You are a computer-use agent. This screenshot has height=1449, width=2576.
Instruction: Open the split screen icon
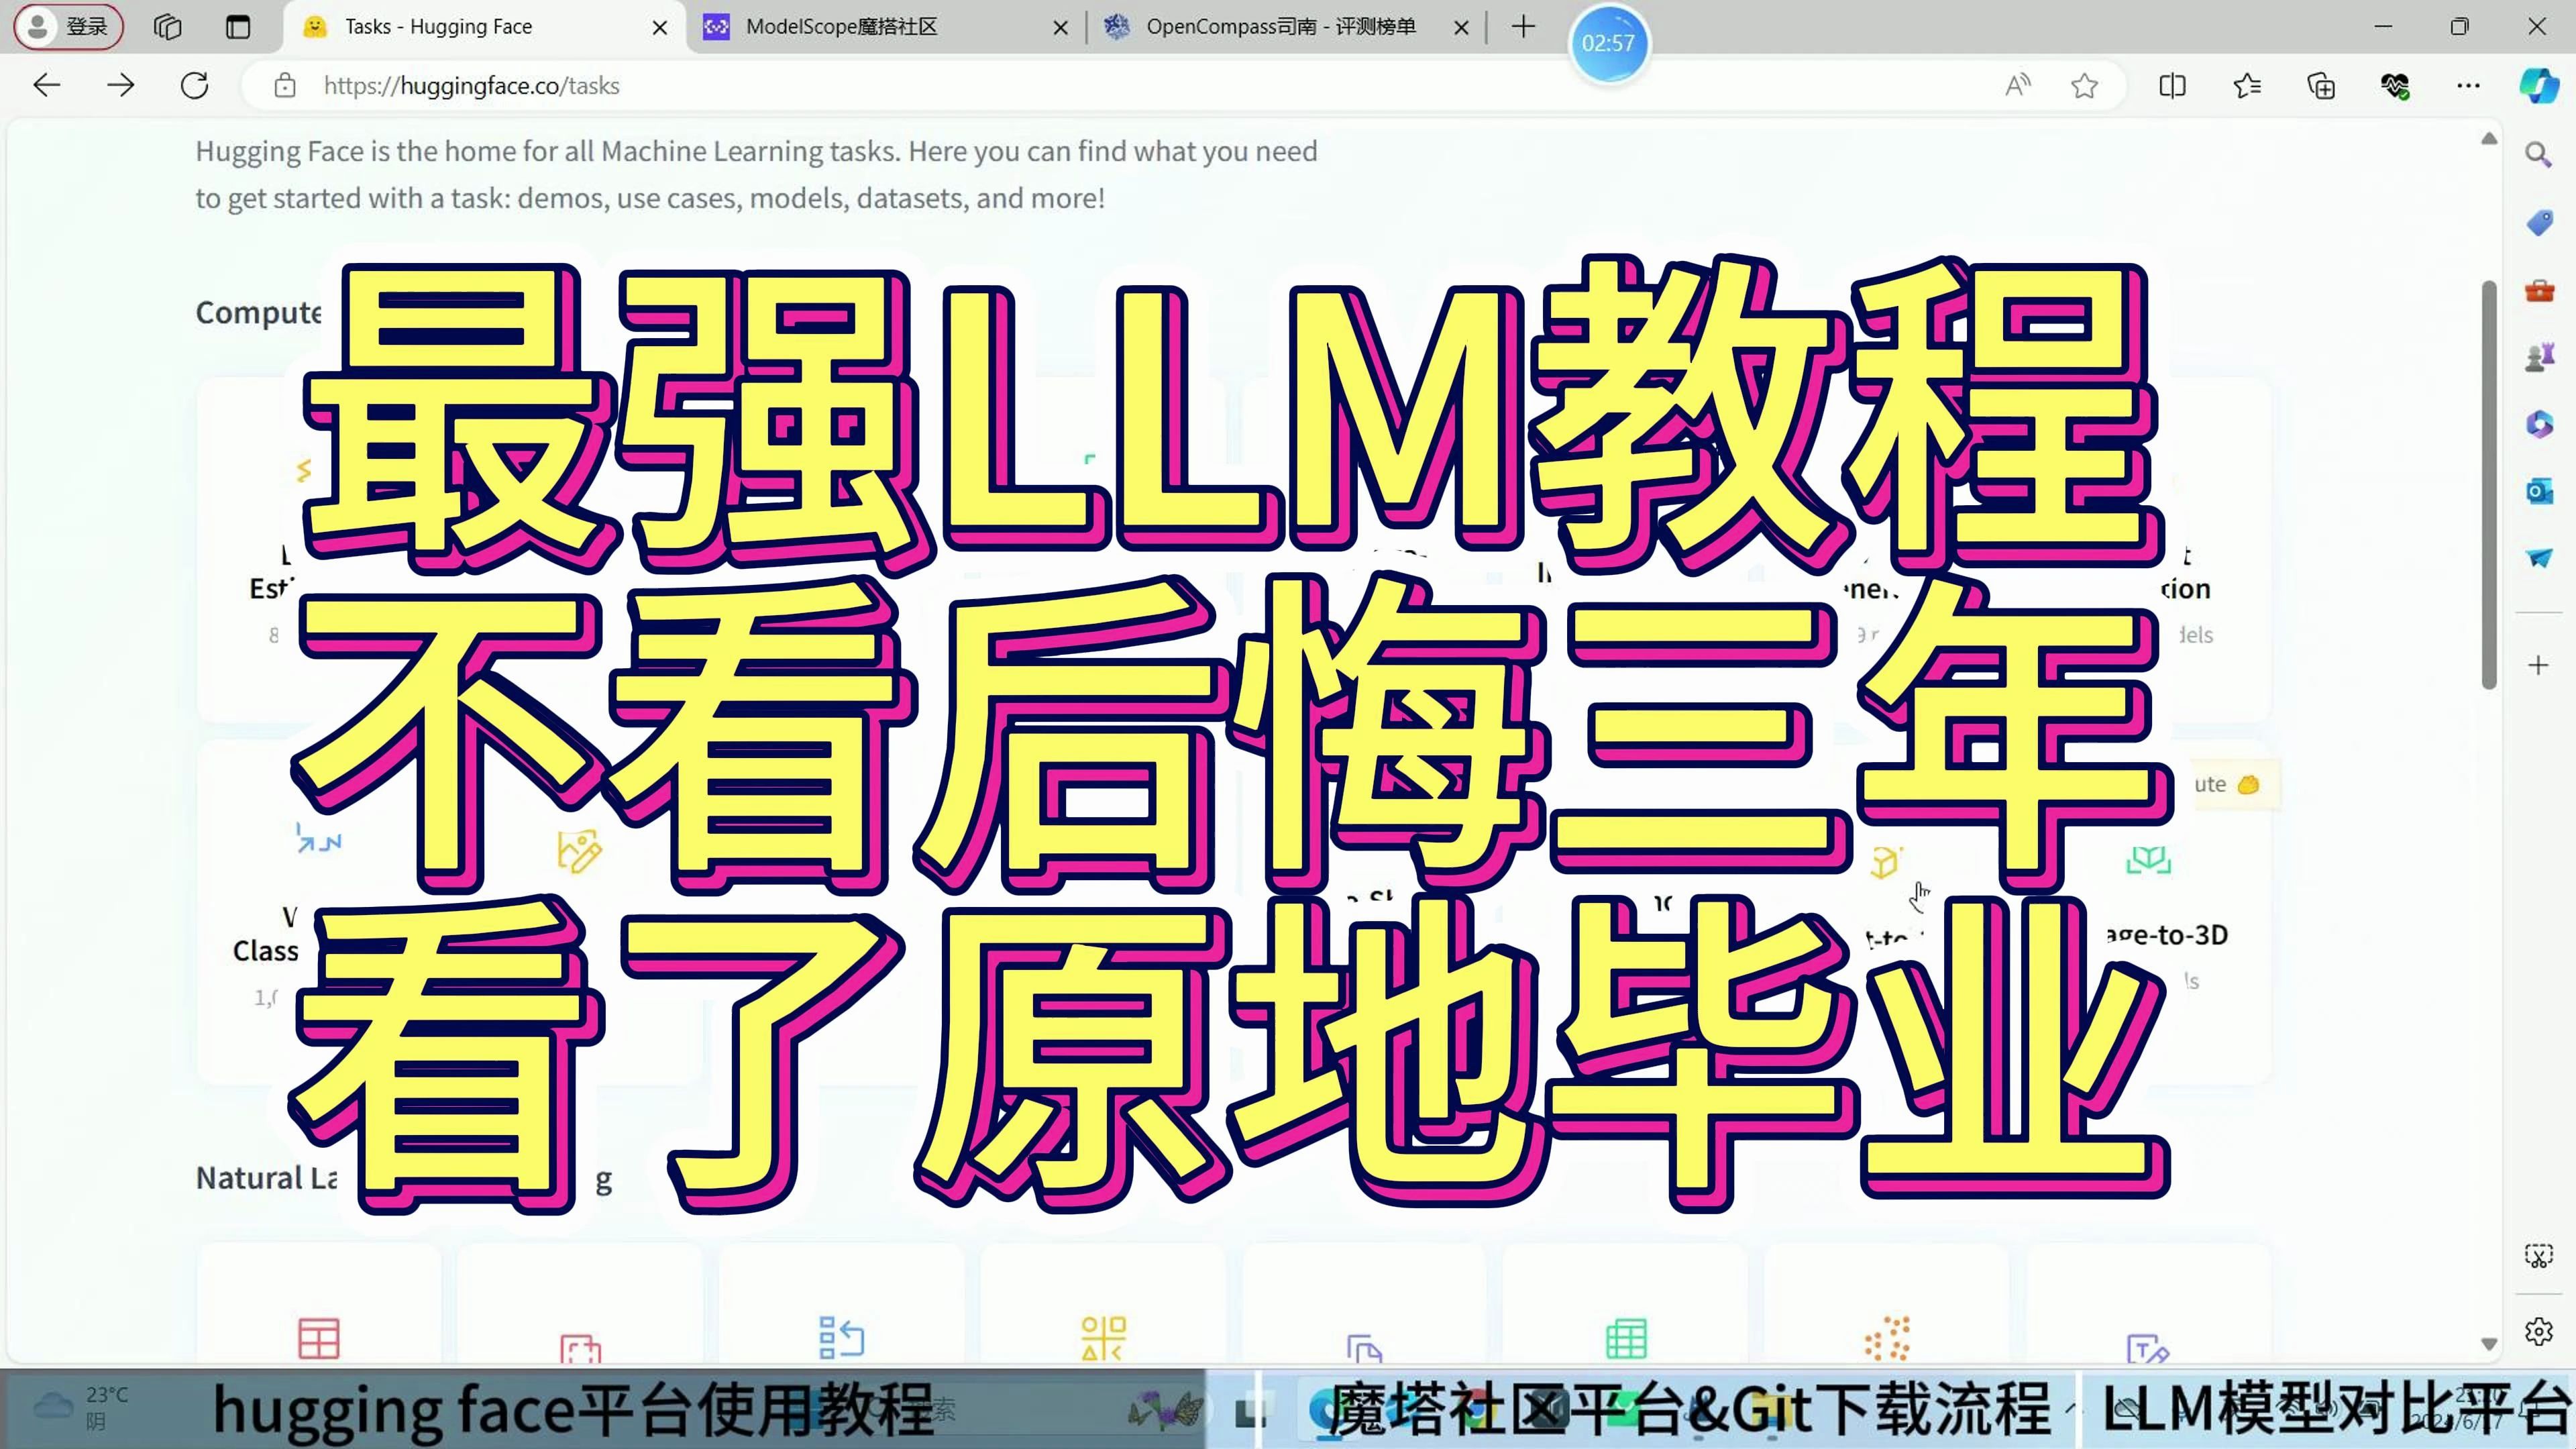tap(2172, 86)
